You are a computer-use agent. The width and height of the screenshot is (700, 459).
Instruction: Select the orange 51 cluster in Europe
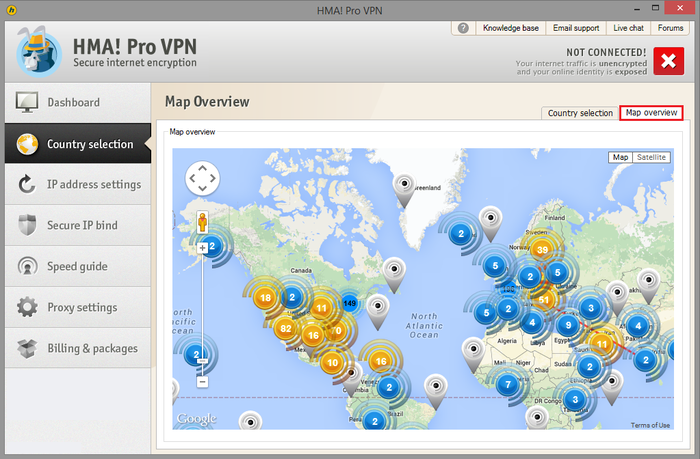point(544,300)
